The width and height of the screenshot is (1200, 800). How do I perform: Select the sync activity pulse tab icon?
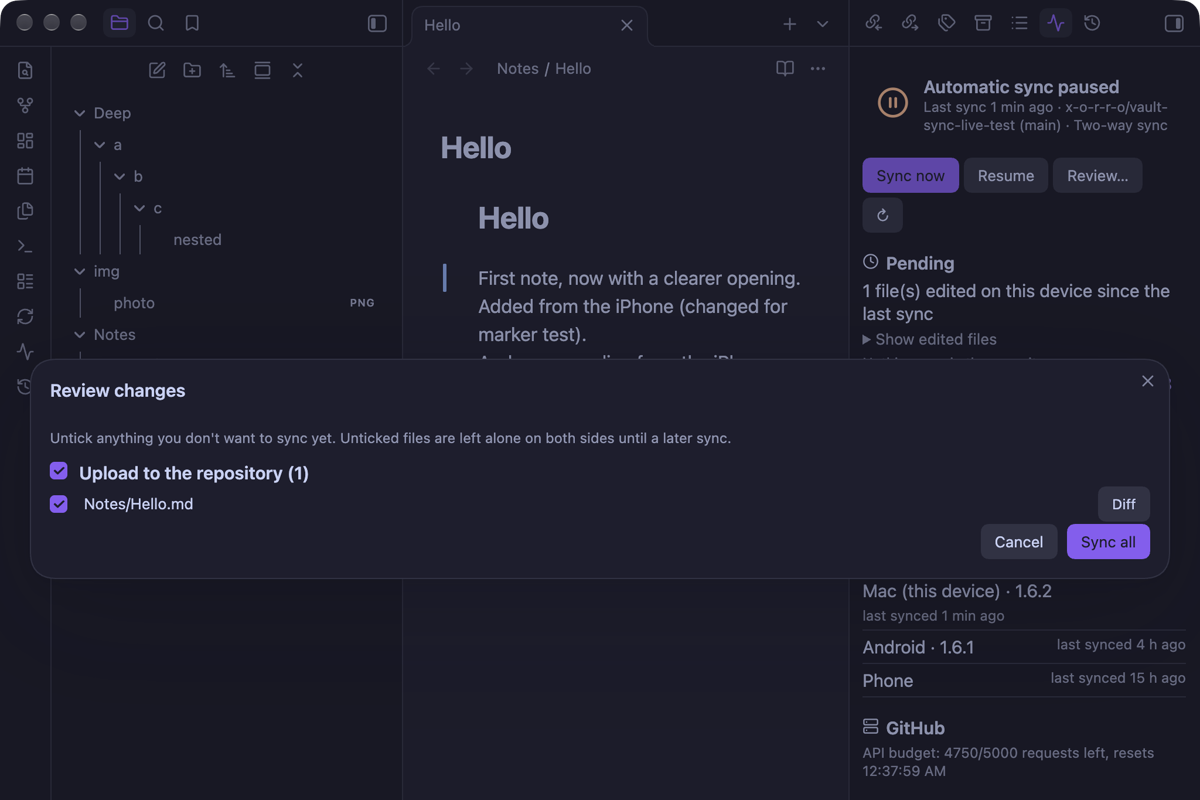click(1056, 23)
